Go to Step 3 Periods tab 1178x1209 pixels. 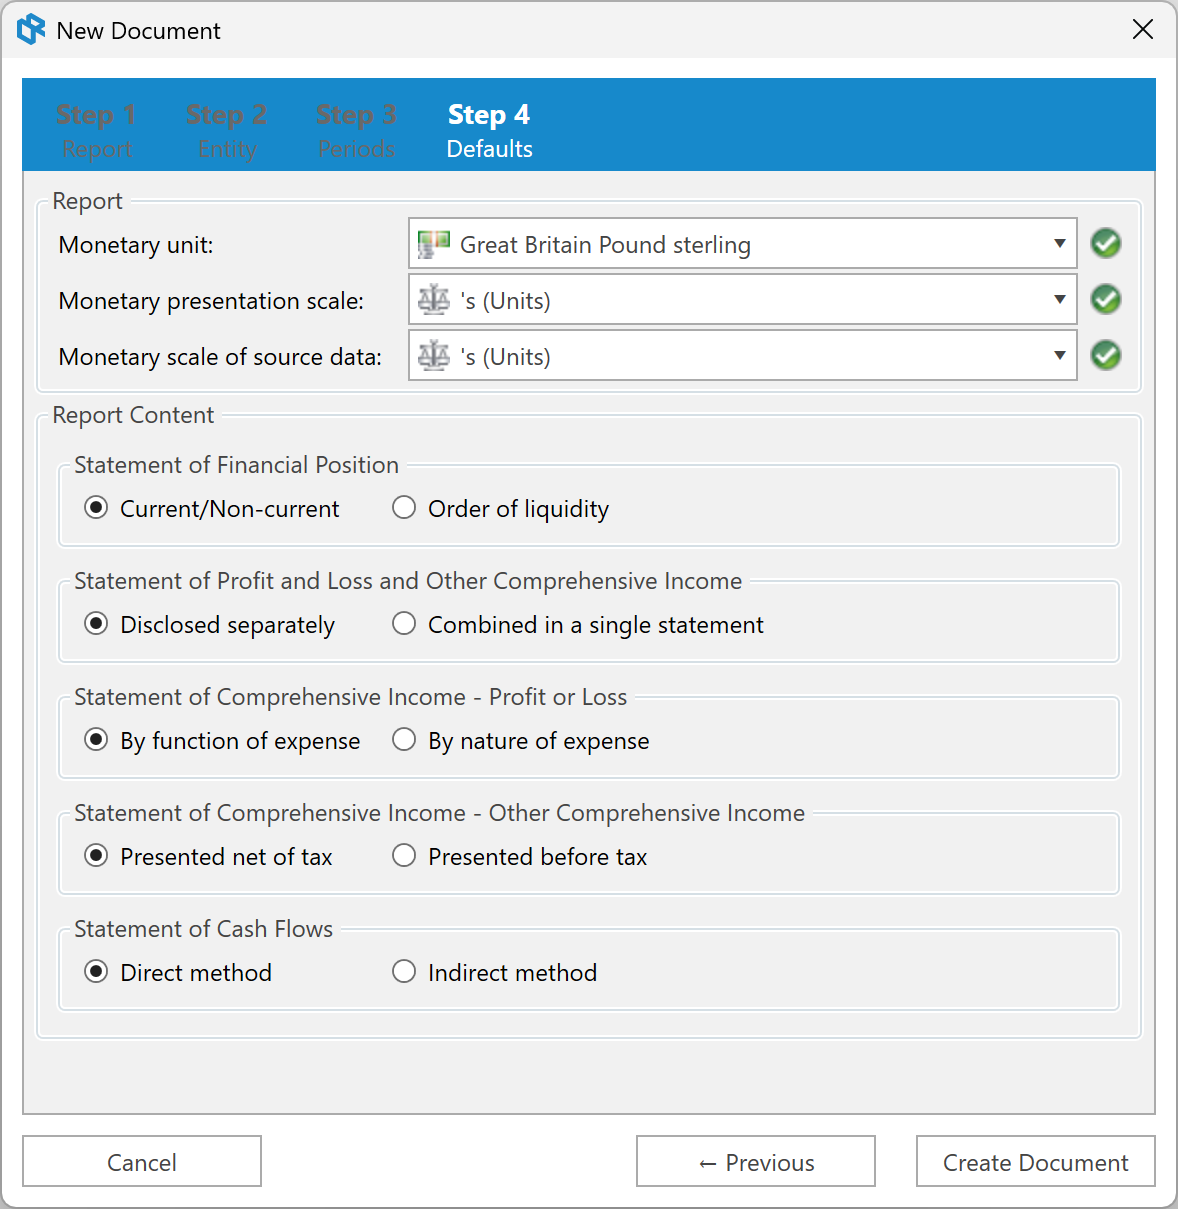tap(356, 130)
